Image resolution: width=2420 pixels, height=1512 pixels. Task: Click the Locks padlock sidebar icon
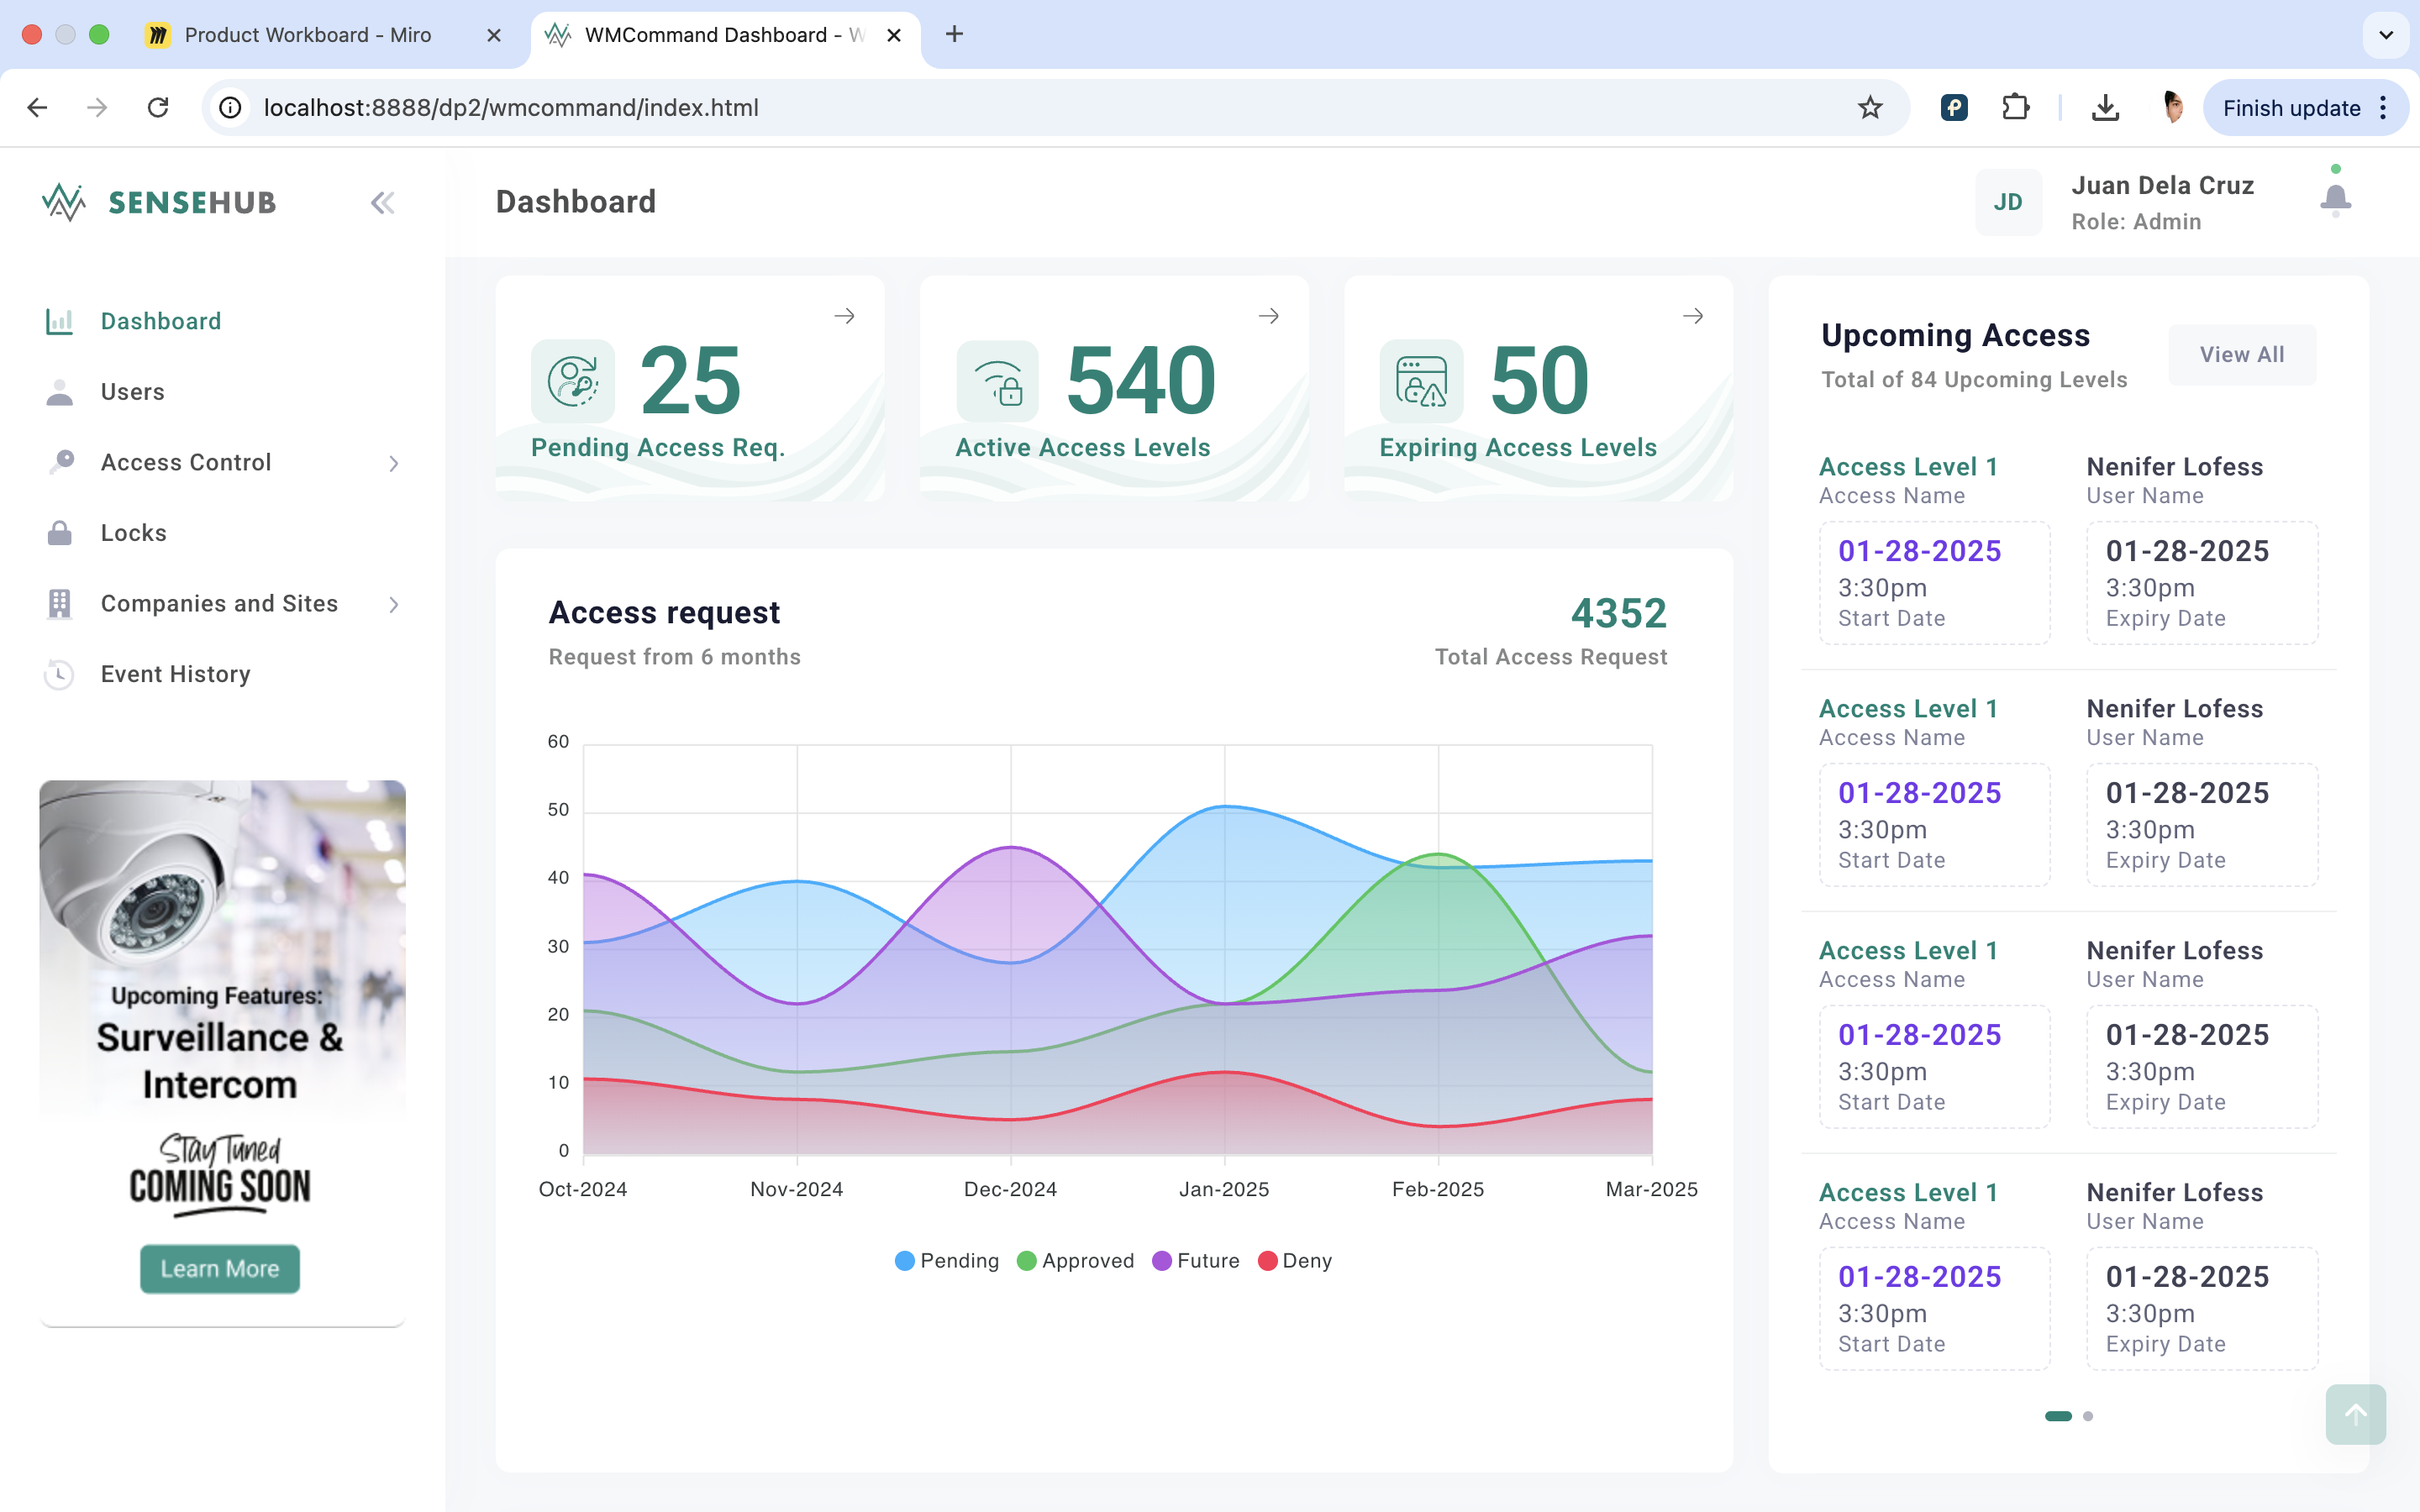60,533
